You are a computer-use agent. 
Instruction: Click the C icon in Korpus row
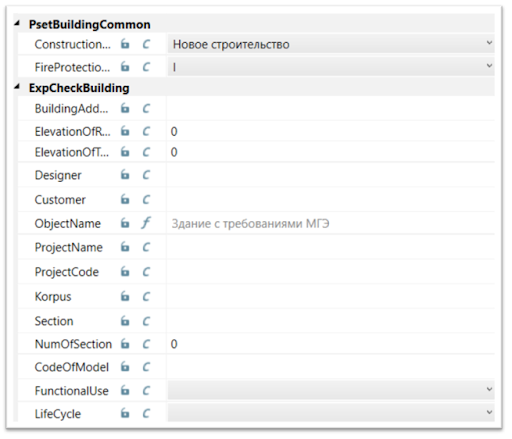[x=146, y=296]
